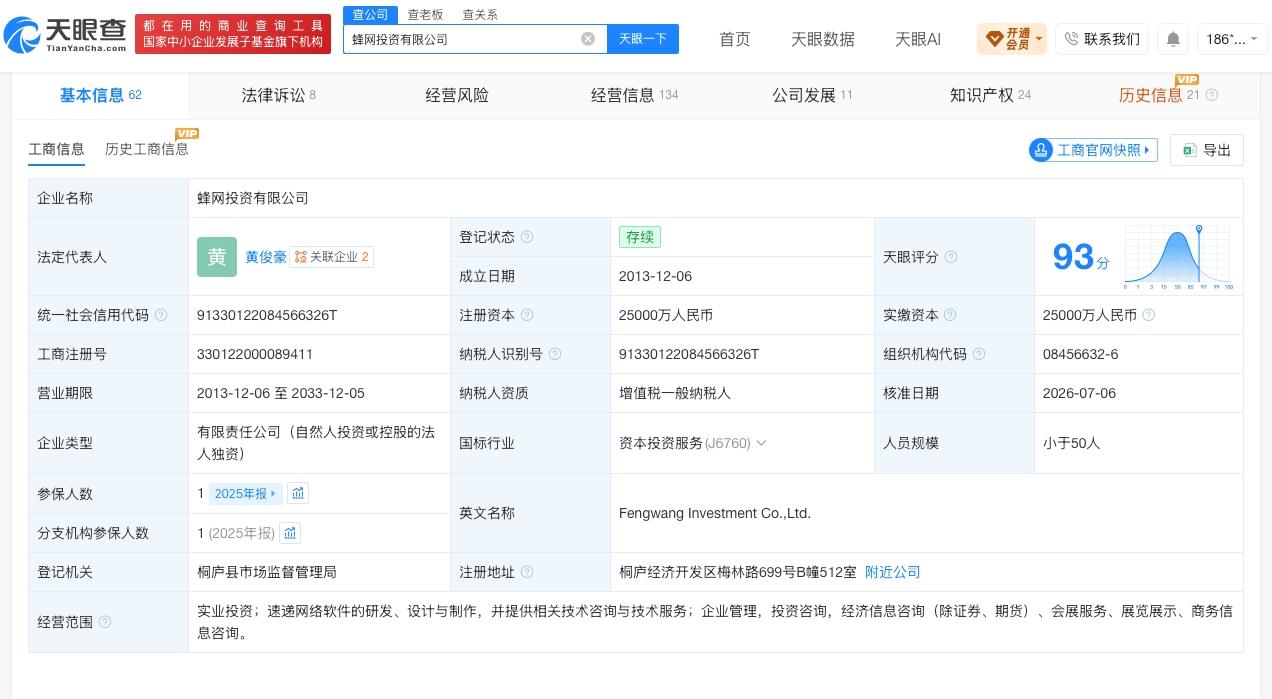Click the help icon next to 组织机构代码
The image size is (1272, 699).
pyautogui.click(x=979, y=354)
